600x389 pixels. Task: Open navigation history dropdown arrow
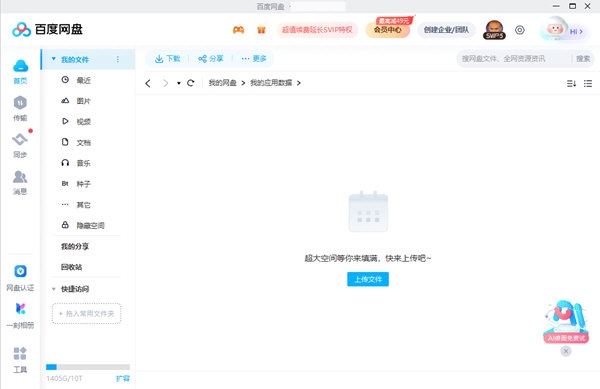pos(178,83)
